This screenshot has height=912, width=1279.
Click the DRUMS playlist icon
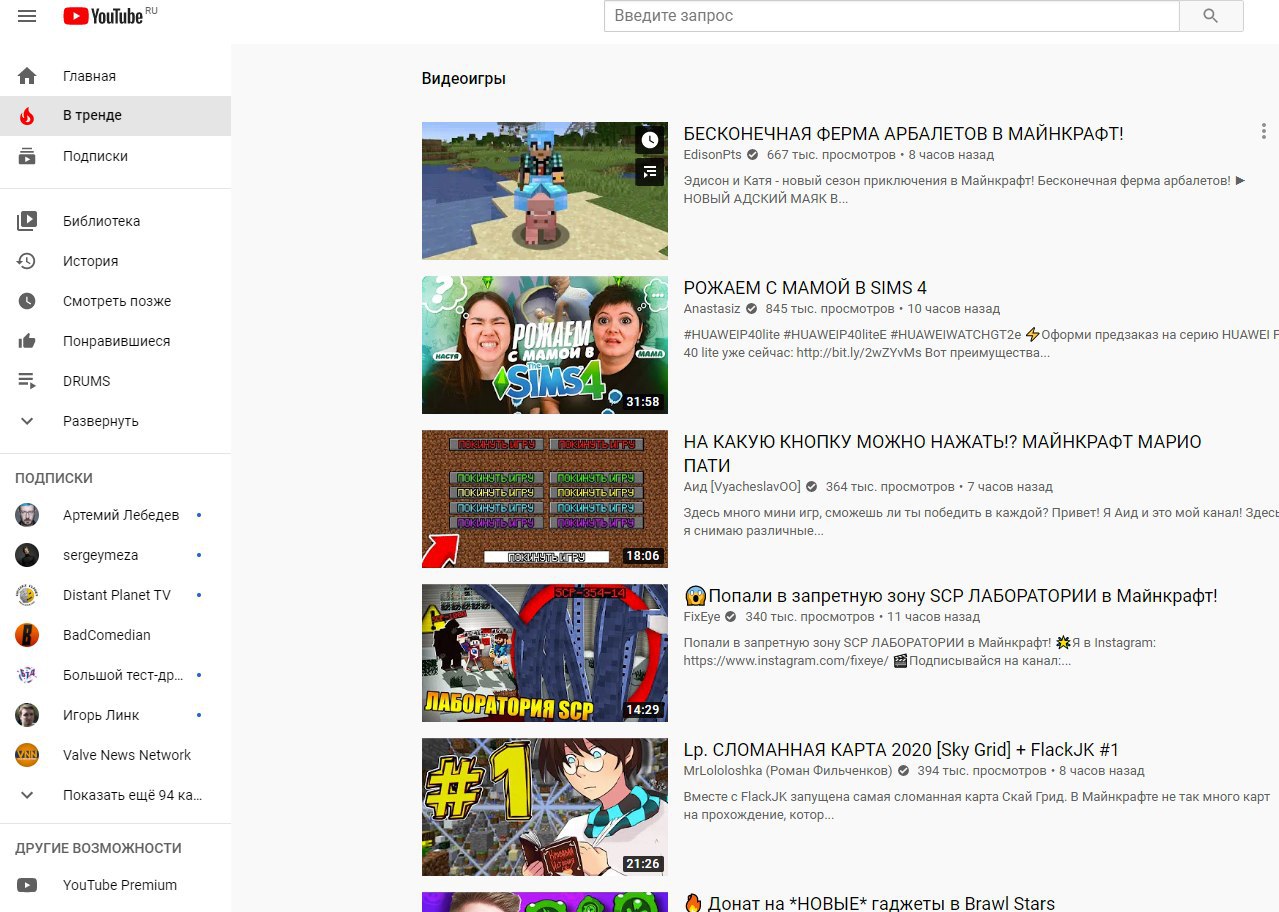pos(27,381)
